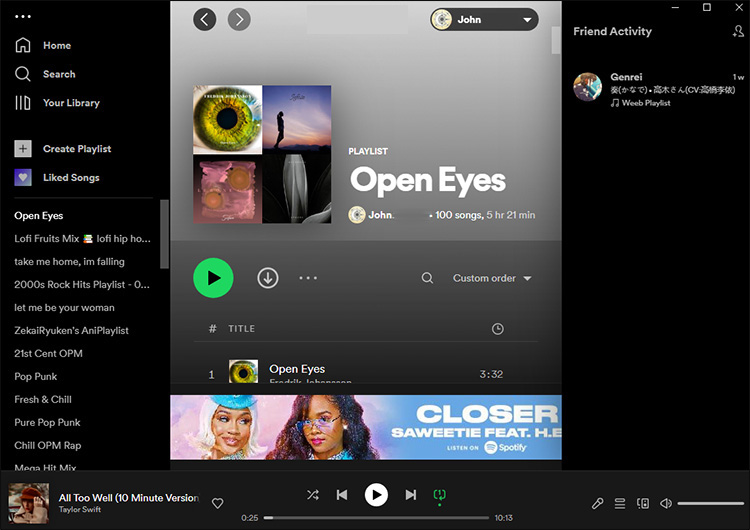Screen dimensions: 750x530
Task: Mute with the speaker icon
Action: (666, 503)
